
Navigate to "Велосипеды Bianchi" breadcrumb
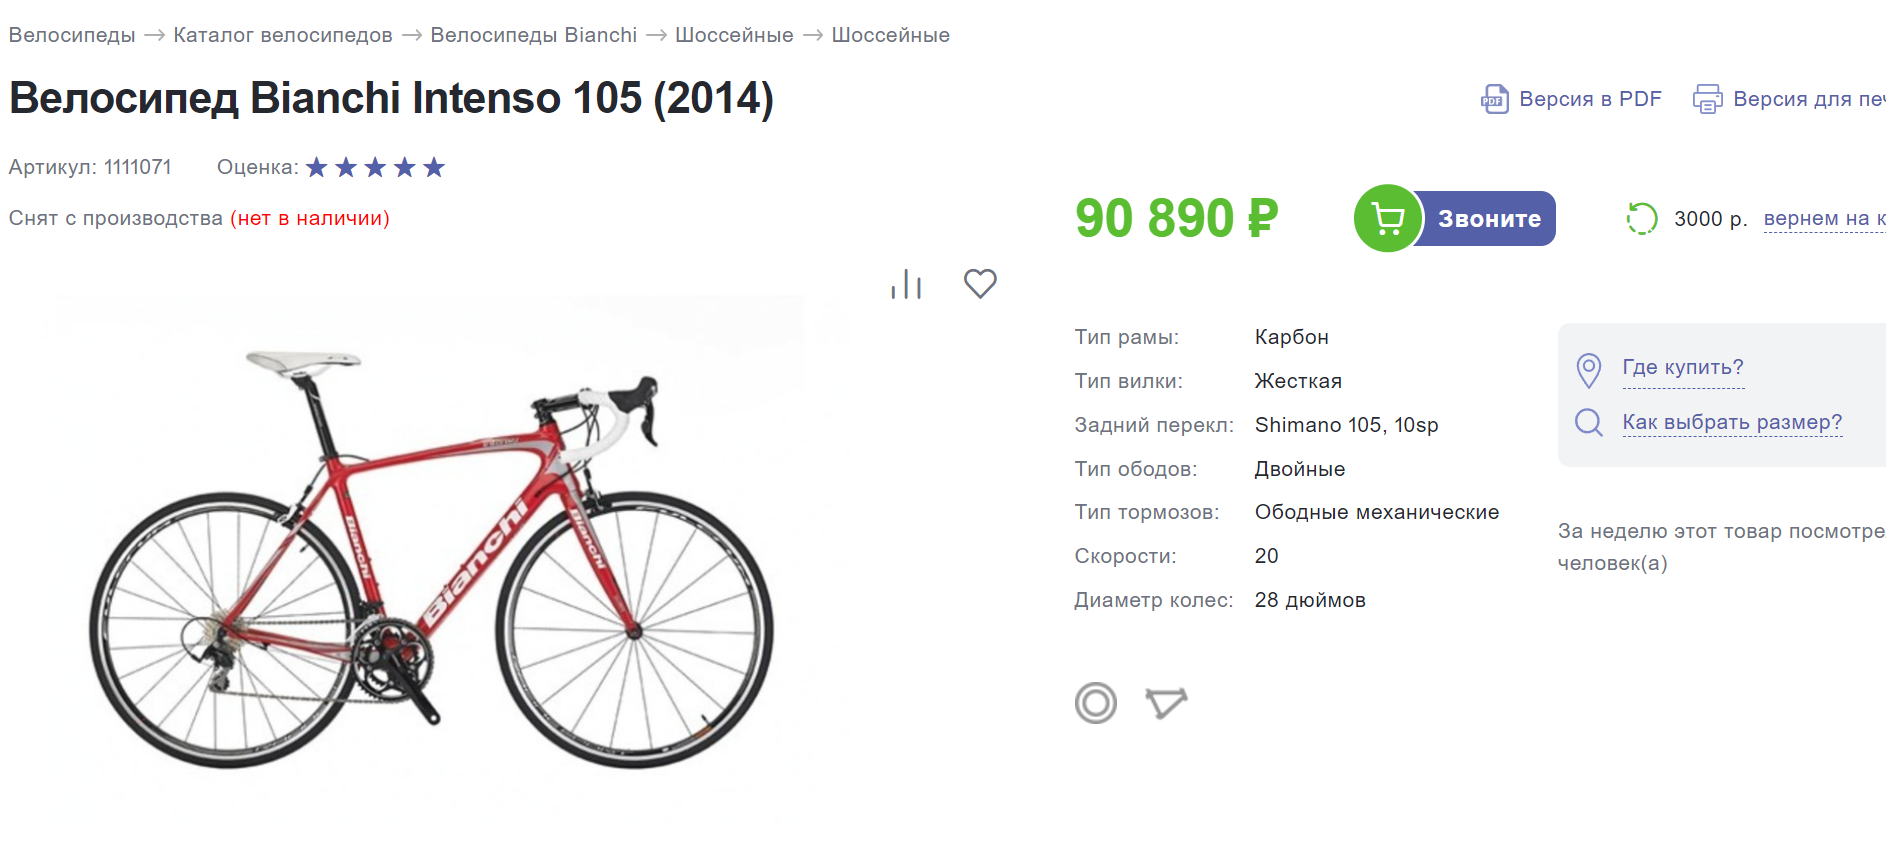pos(533,35)
